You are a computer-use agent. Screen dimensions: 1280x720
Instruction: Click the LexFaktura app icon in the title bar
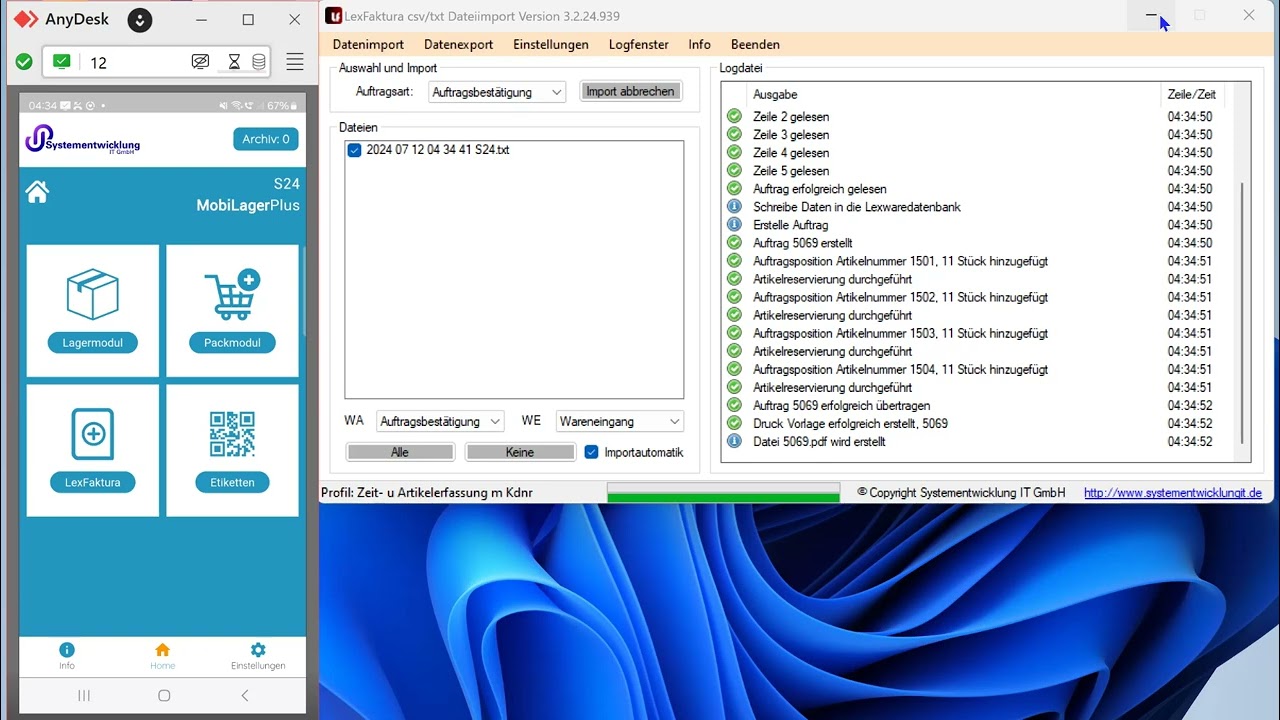(x=335, y=15)
